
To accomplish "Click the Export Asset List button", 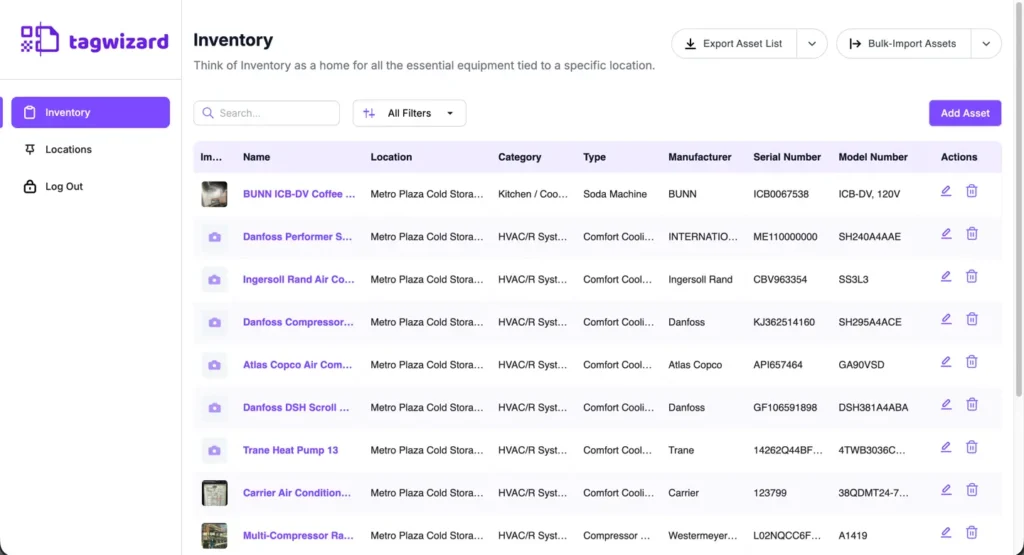I will (x=734, y=44).
